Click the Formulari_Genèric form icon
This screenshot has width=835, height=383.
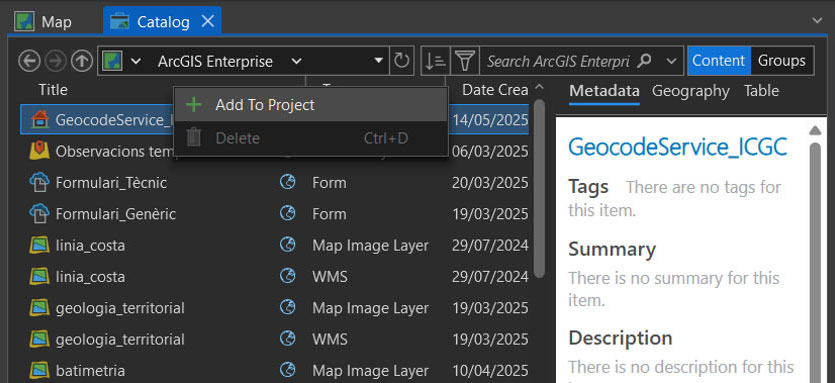click(x=39, y=214)
